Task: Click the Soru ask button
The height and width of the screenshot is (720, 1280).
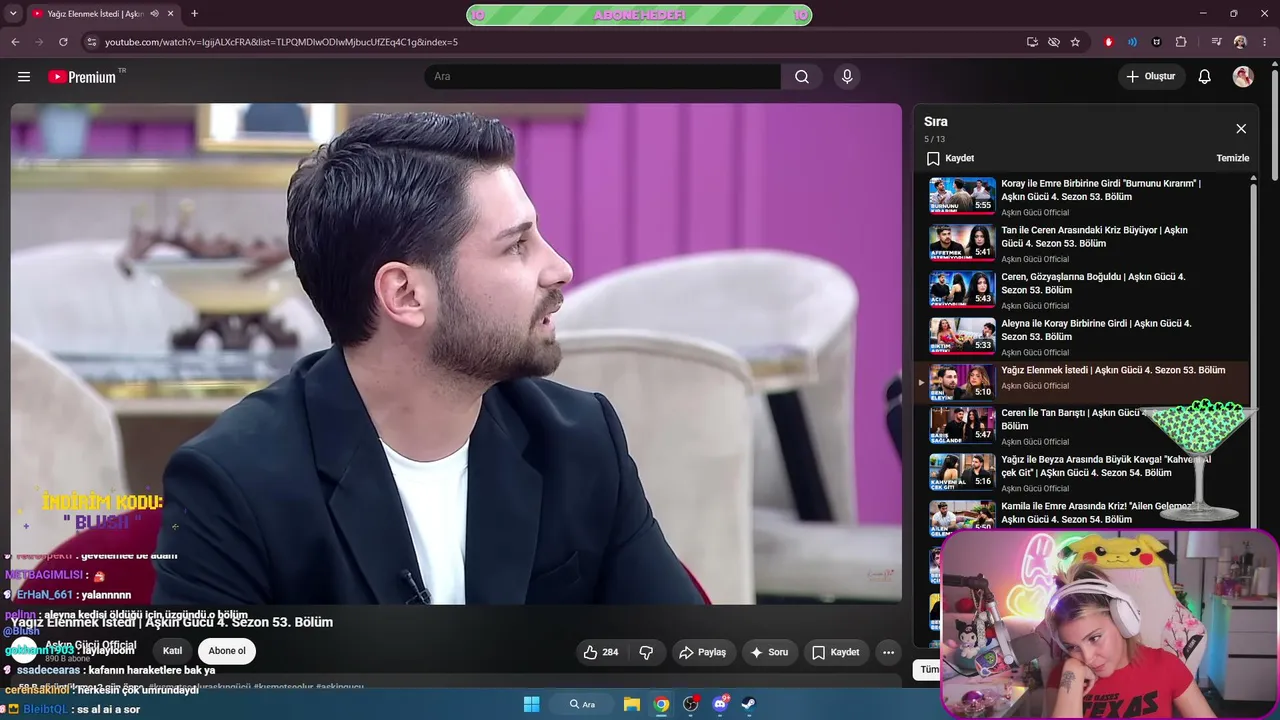Action: (769, 652)
